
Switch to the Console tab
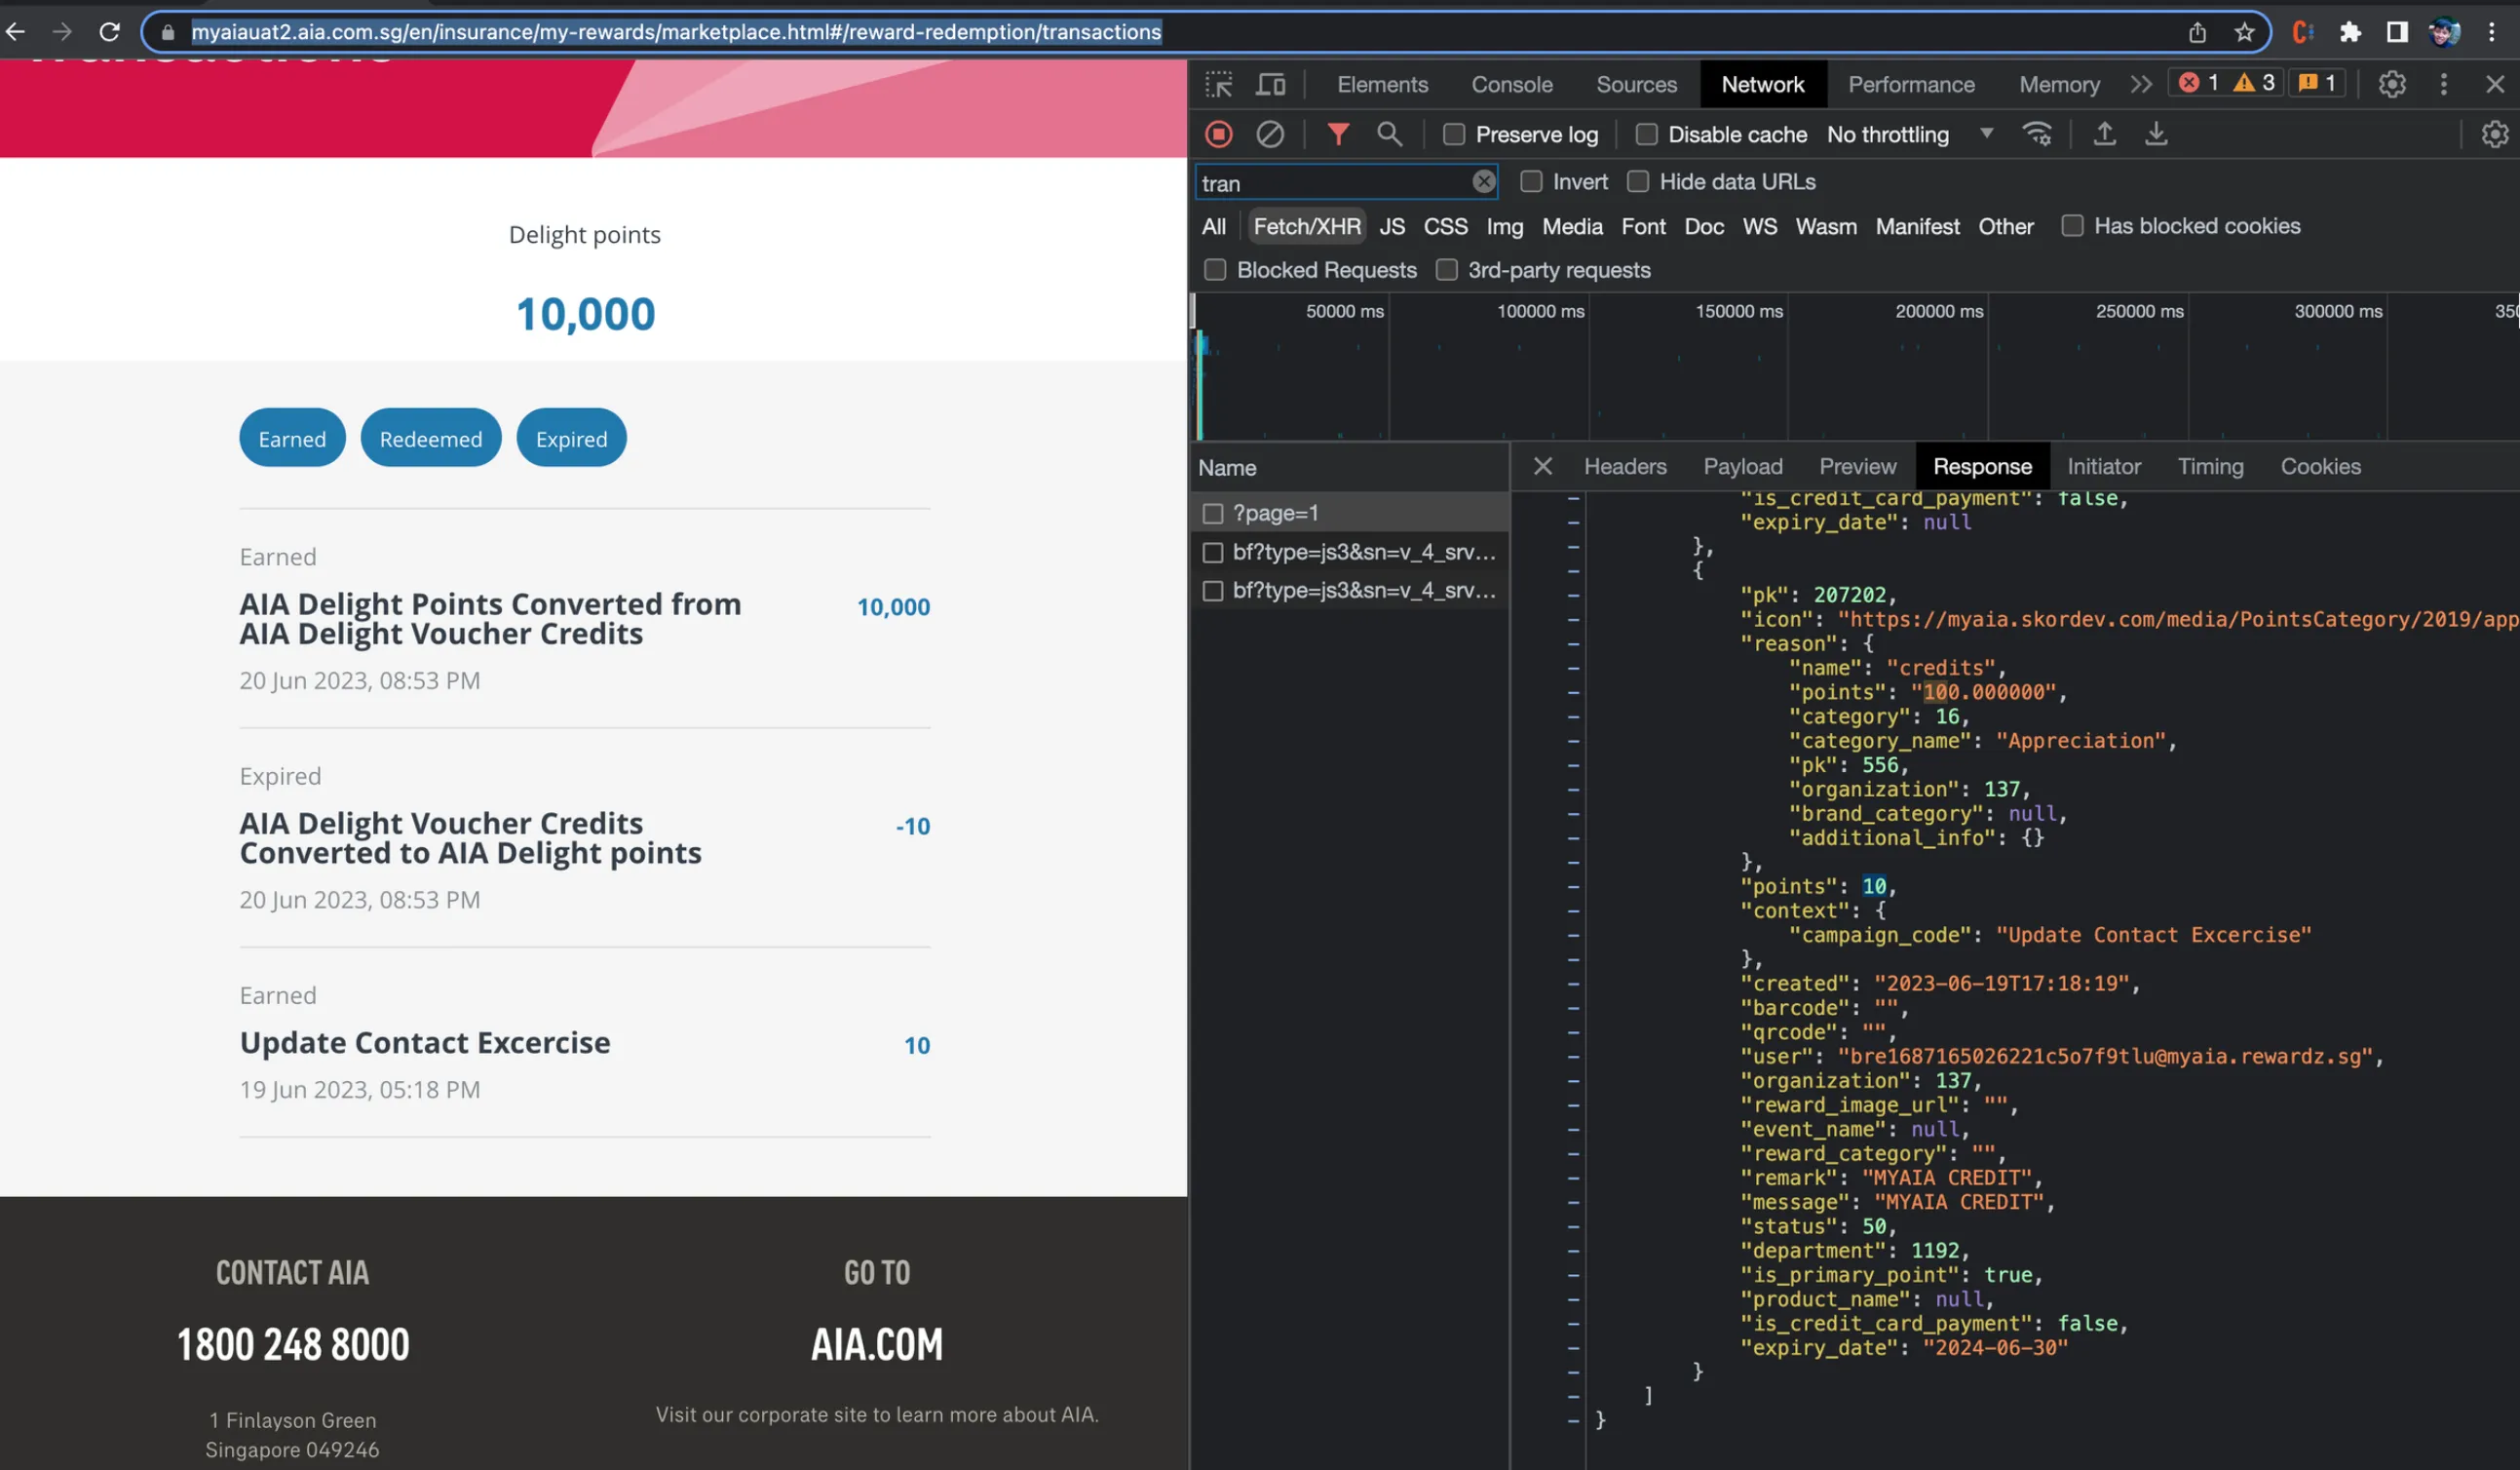(x=1511, y=85)
